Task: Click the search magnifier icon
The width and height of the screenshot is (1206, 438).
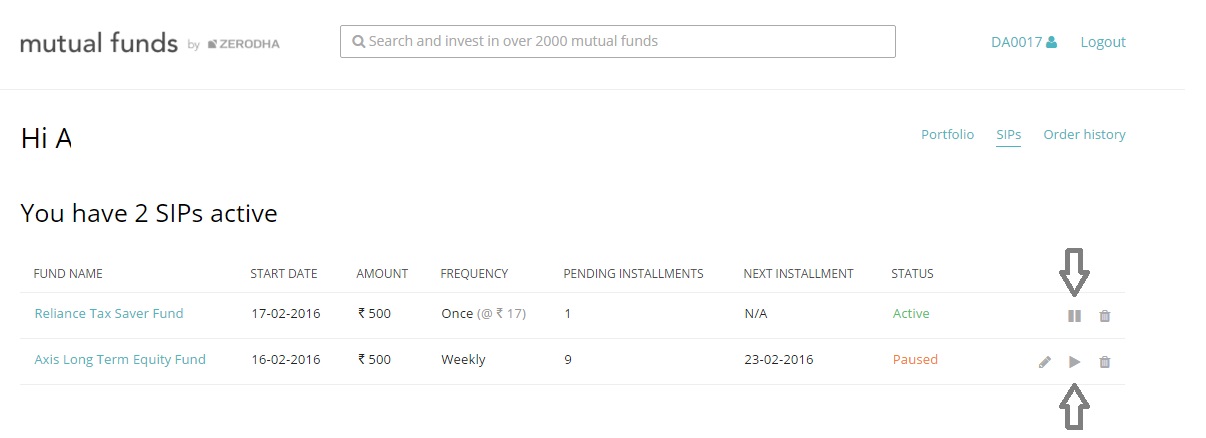Action: (358, 42)
